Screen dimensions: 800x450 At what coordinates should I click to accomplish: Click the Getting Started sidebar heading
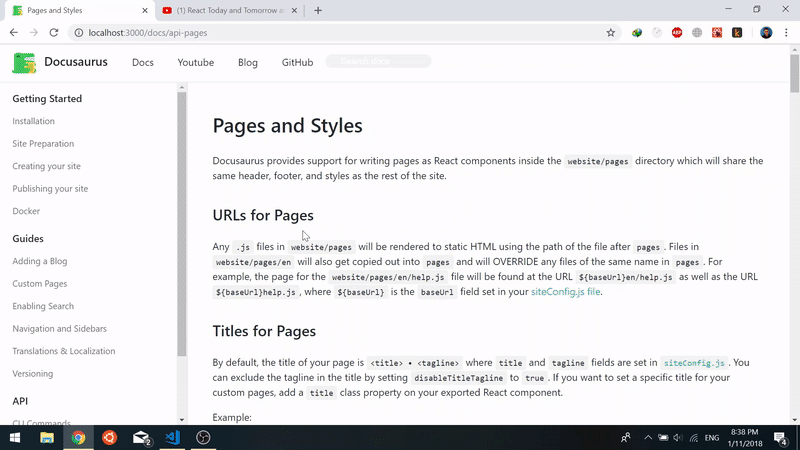point(47,98)
